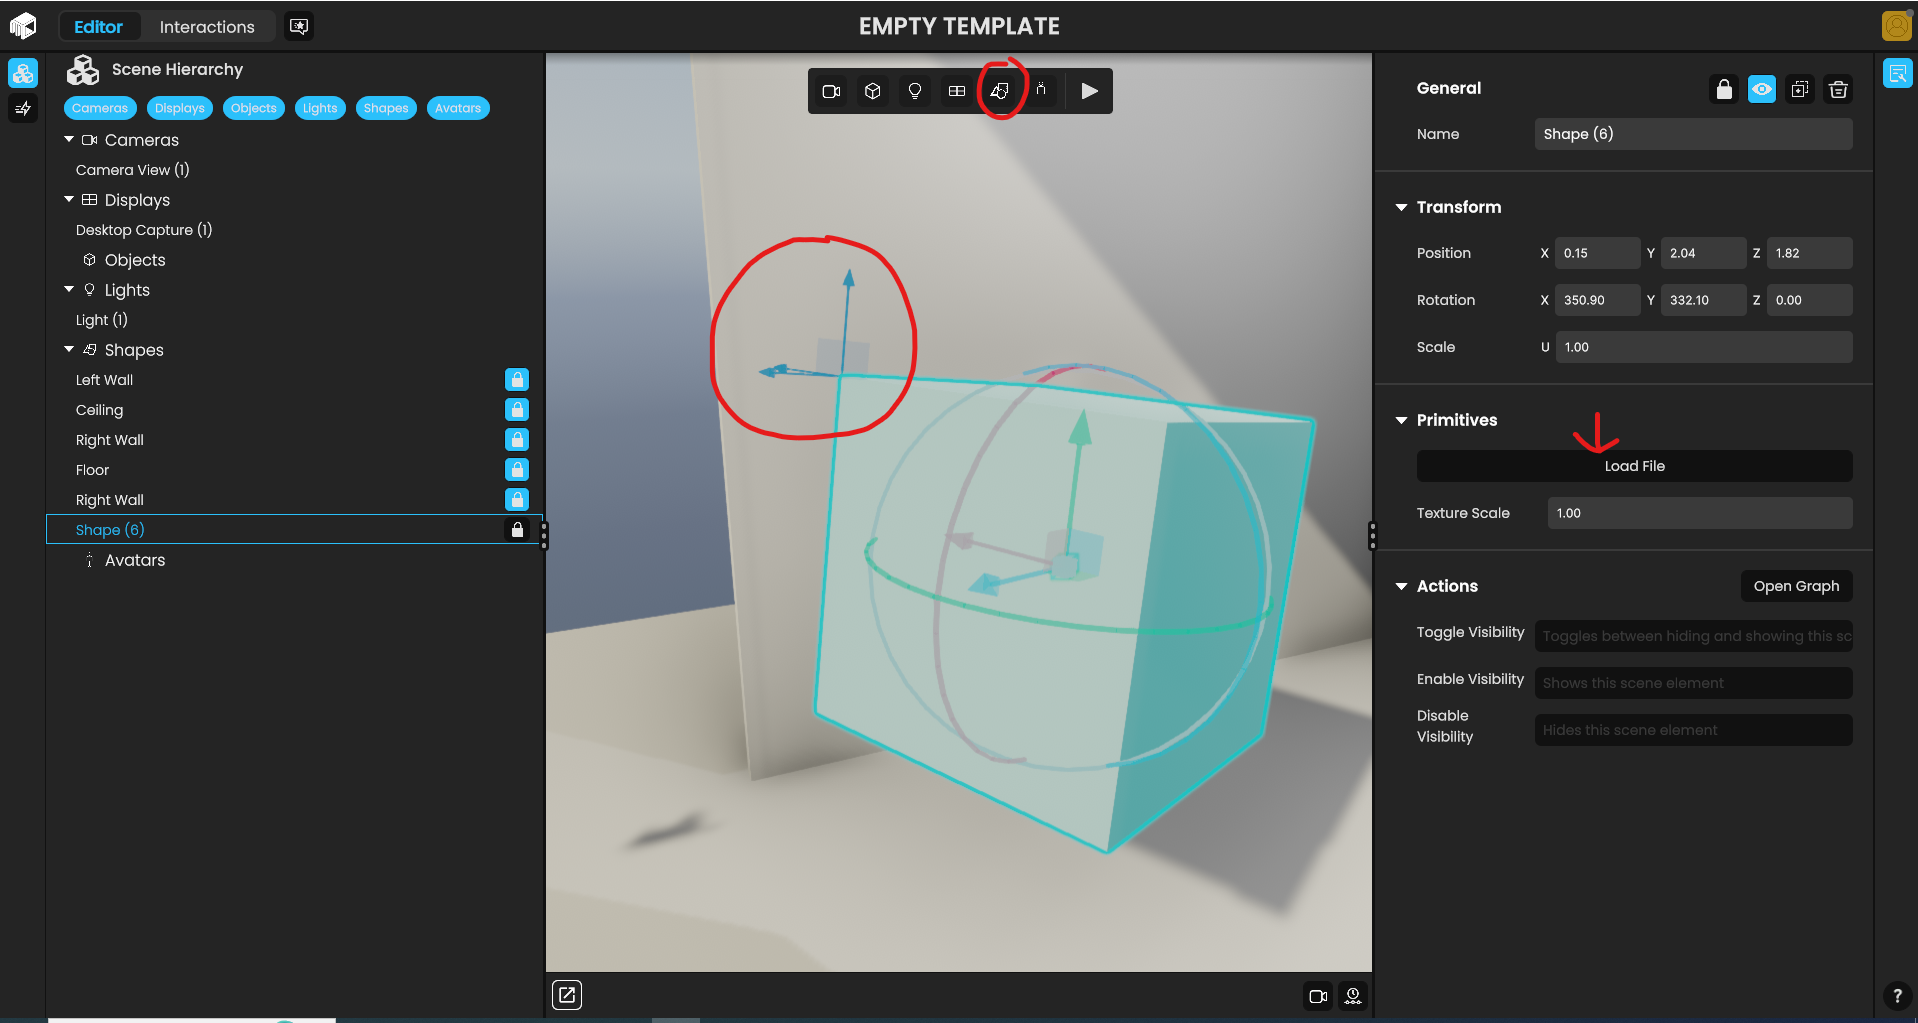Collapse the Primitives section
Screen dimensions: 1918x1023
coord(1401,420)
